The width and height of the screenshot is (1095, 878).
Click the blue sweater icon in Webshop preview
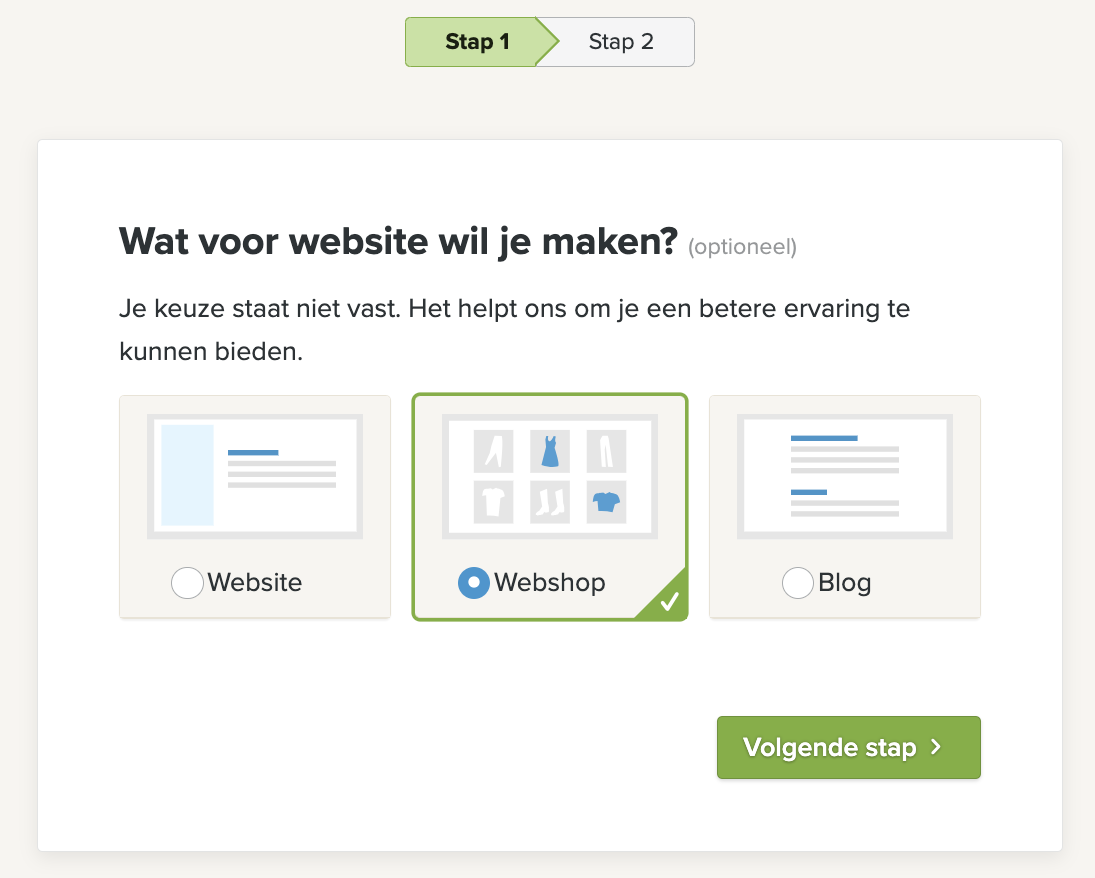tap(606, 502)
